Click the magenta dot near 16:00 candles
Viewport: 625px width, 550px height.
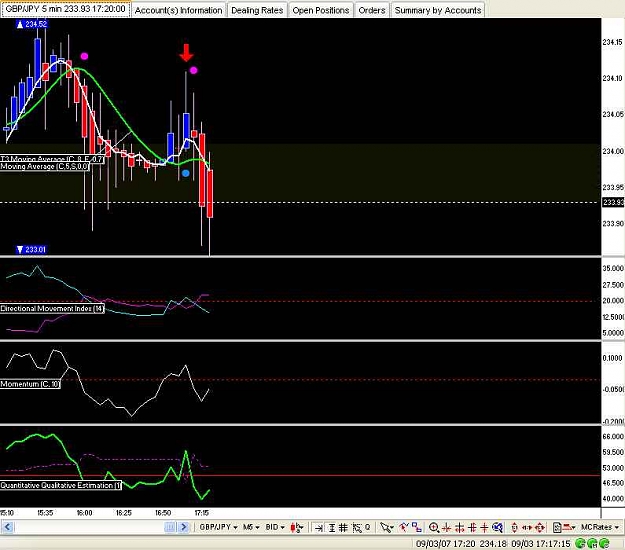(84, 56)
